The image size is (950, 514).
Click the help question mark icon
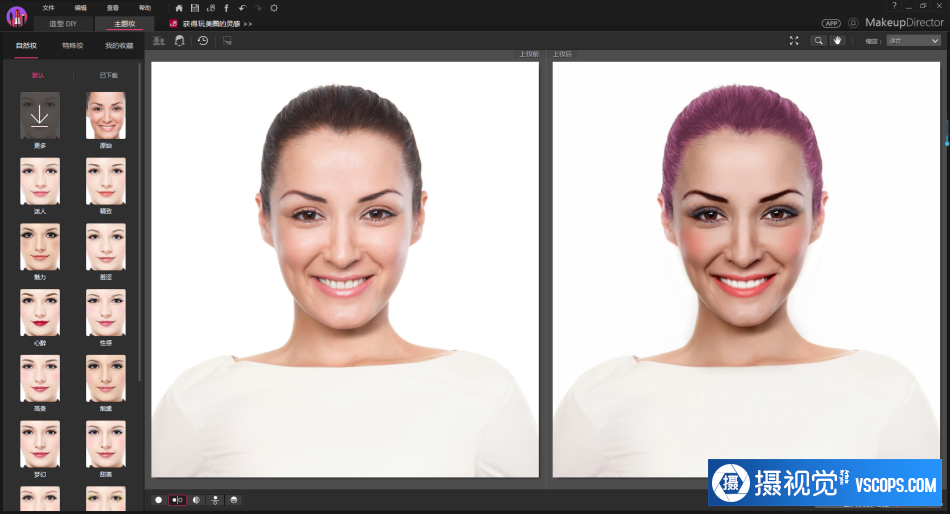894,5
